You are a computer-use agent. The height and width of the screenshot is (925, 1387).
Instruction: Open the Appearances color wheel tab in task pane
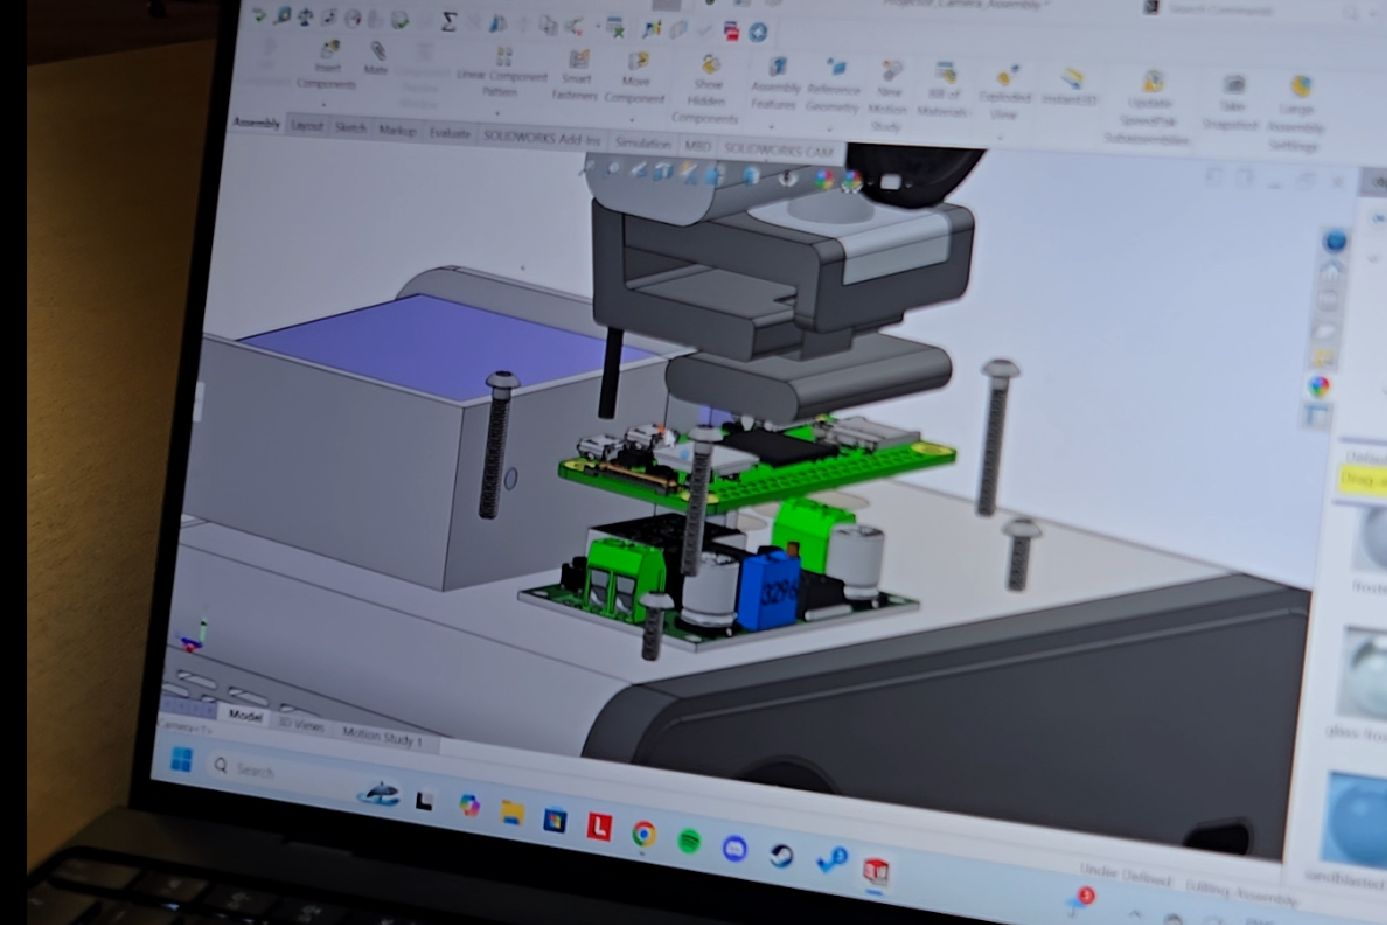point(1320,386)
